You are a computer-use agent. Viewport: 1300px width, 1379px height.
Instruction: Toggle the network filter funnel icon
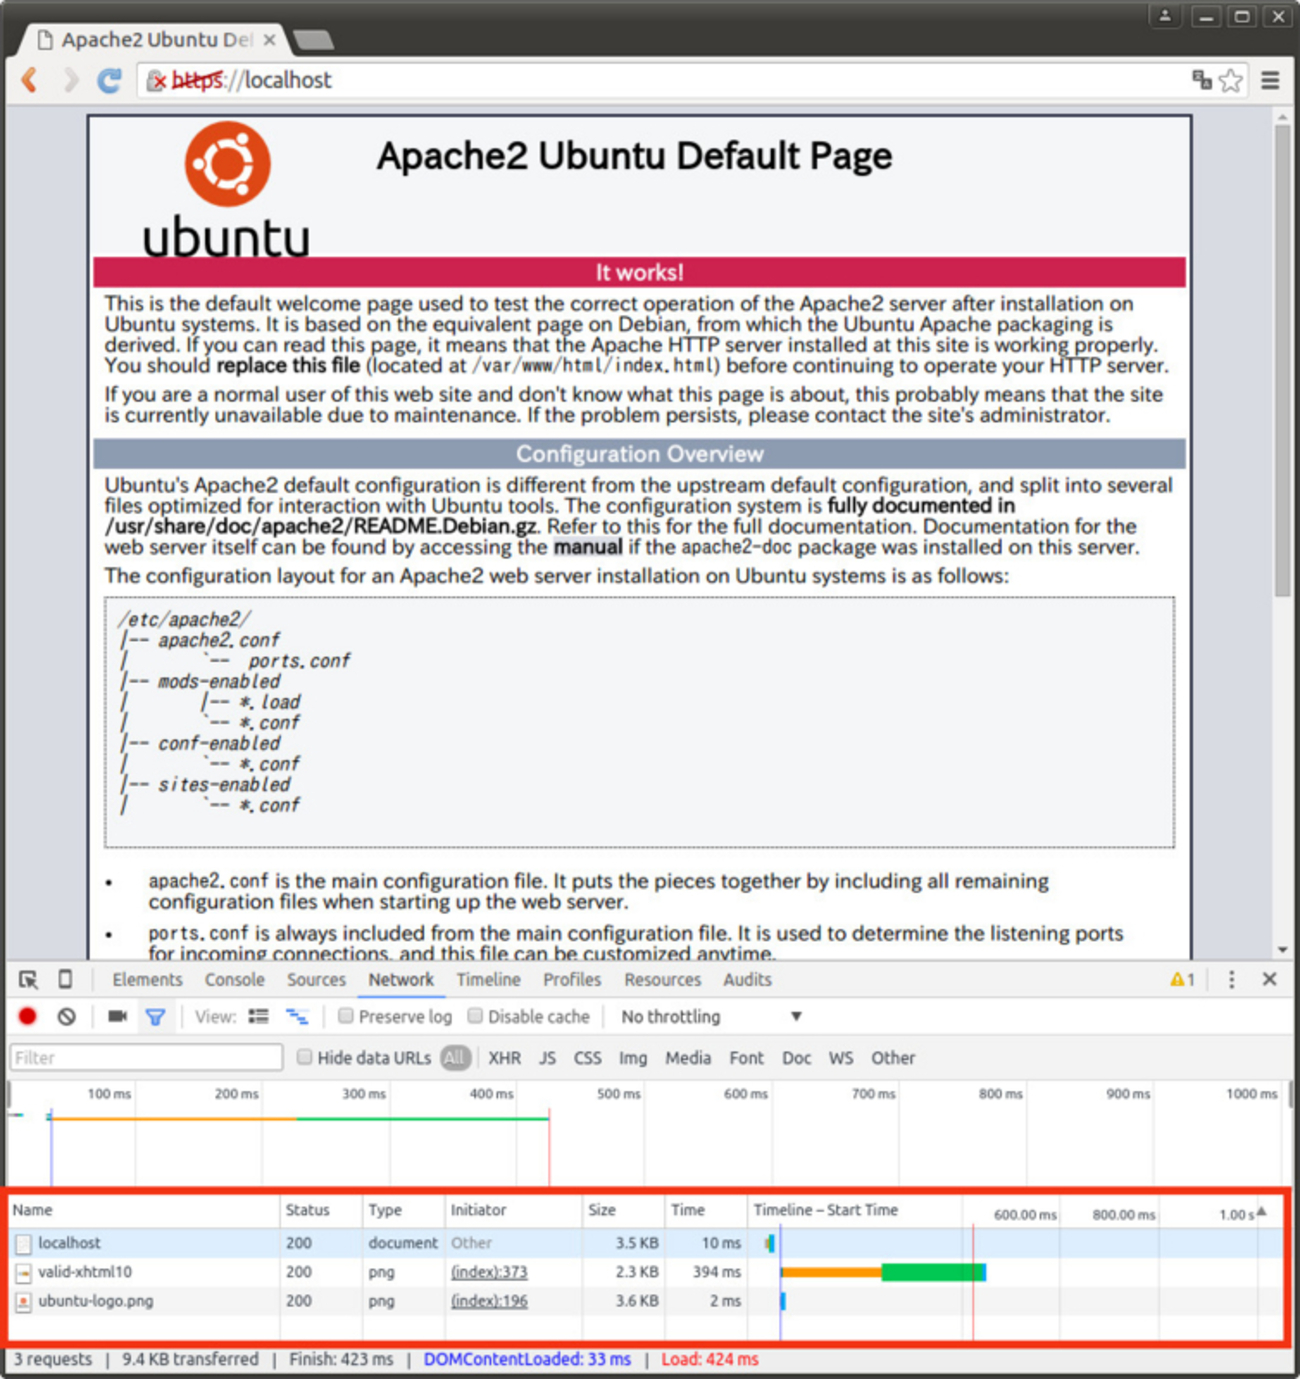(x=155, y=1017)
